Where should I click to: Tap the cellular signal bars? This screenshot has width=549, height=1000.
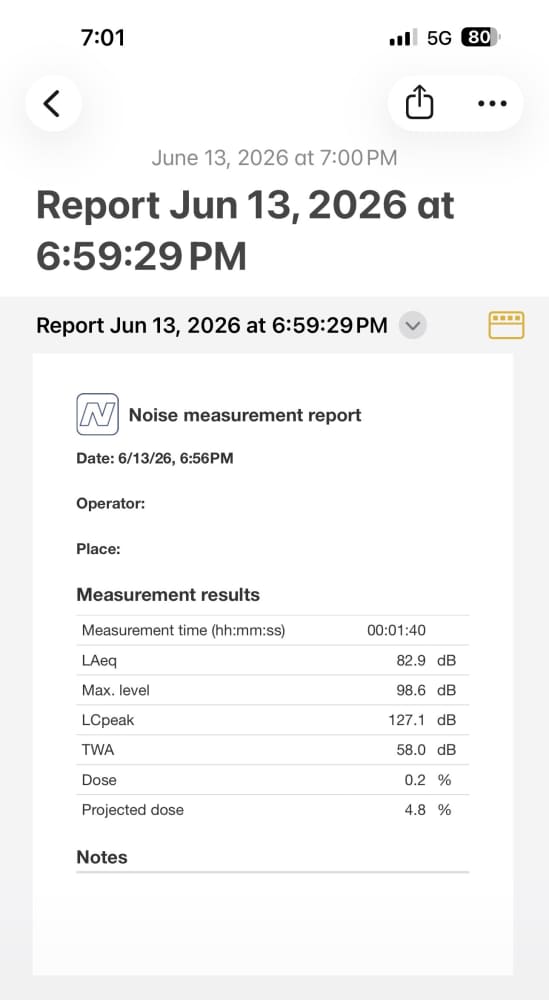coord(404,38)
